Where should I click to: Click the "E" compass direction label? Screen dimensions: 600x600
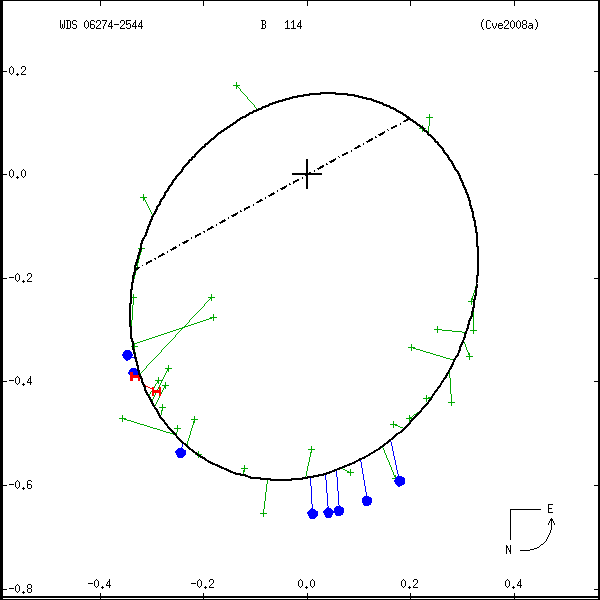[550, 509]
